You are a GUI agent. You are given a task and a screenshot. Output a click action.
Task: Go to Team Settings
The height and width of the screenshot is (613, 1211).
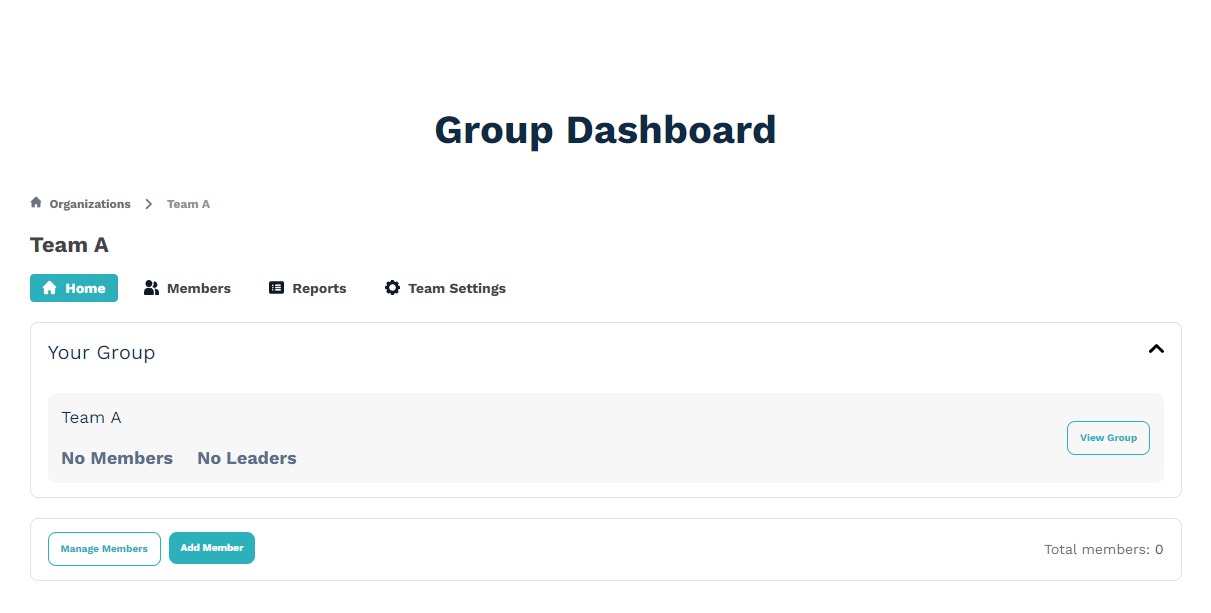(456, 287)
